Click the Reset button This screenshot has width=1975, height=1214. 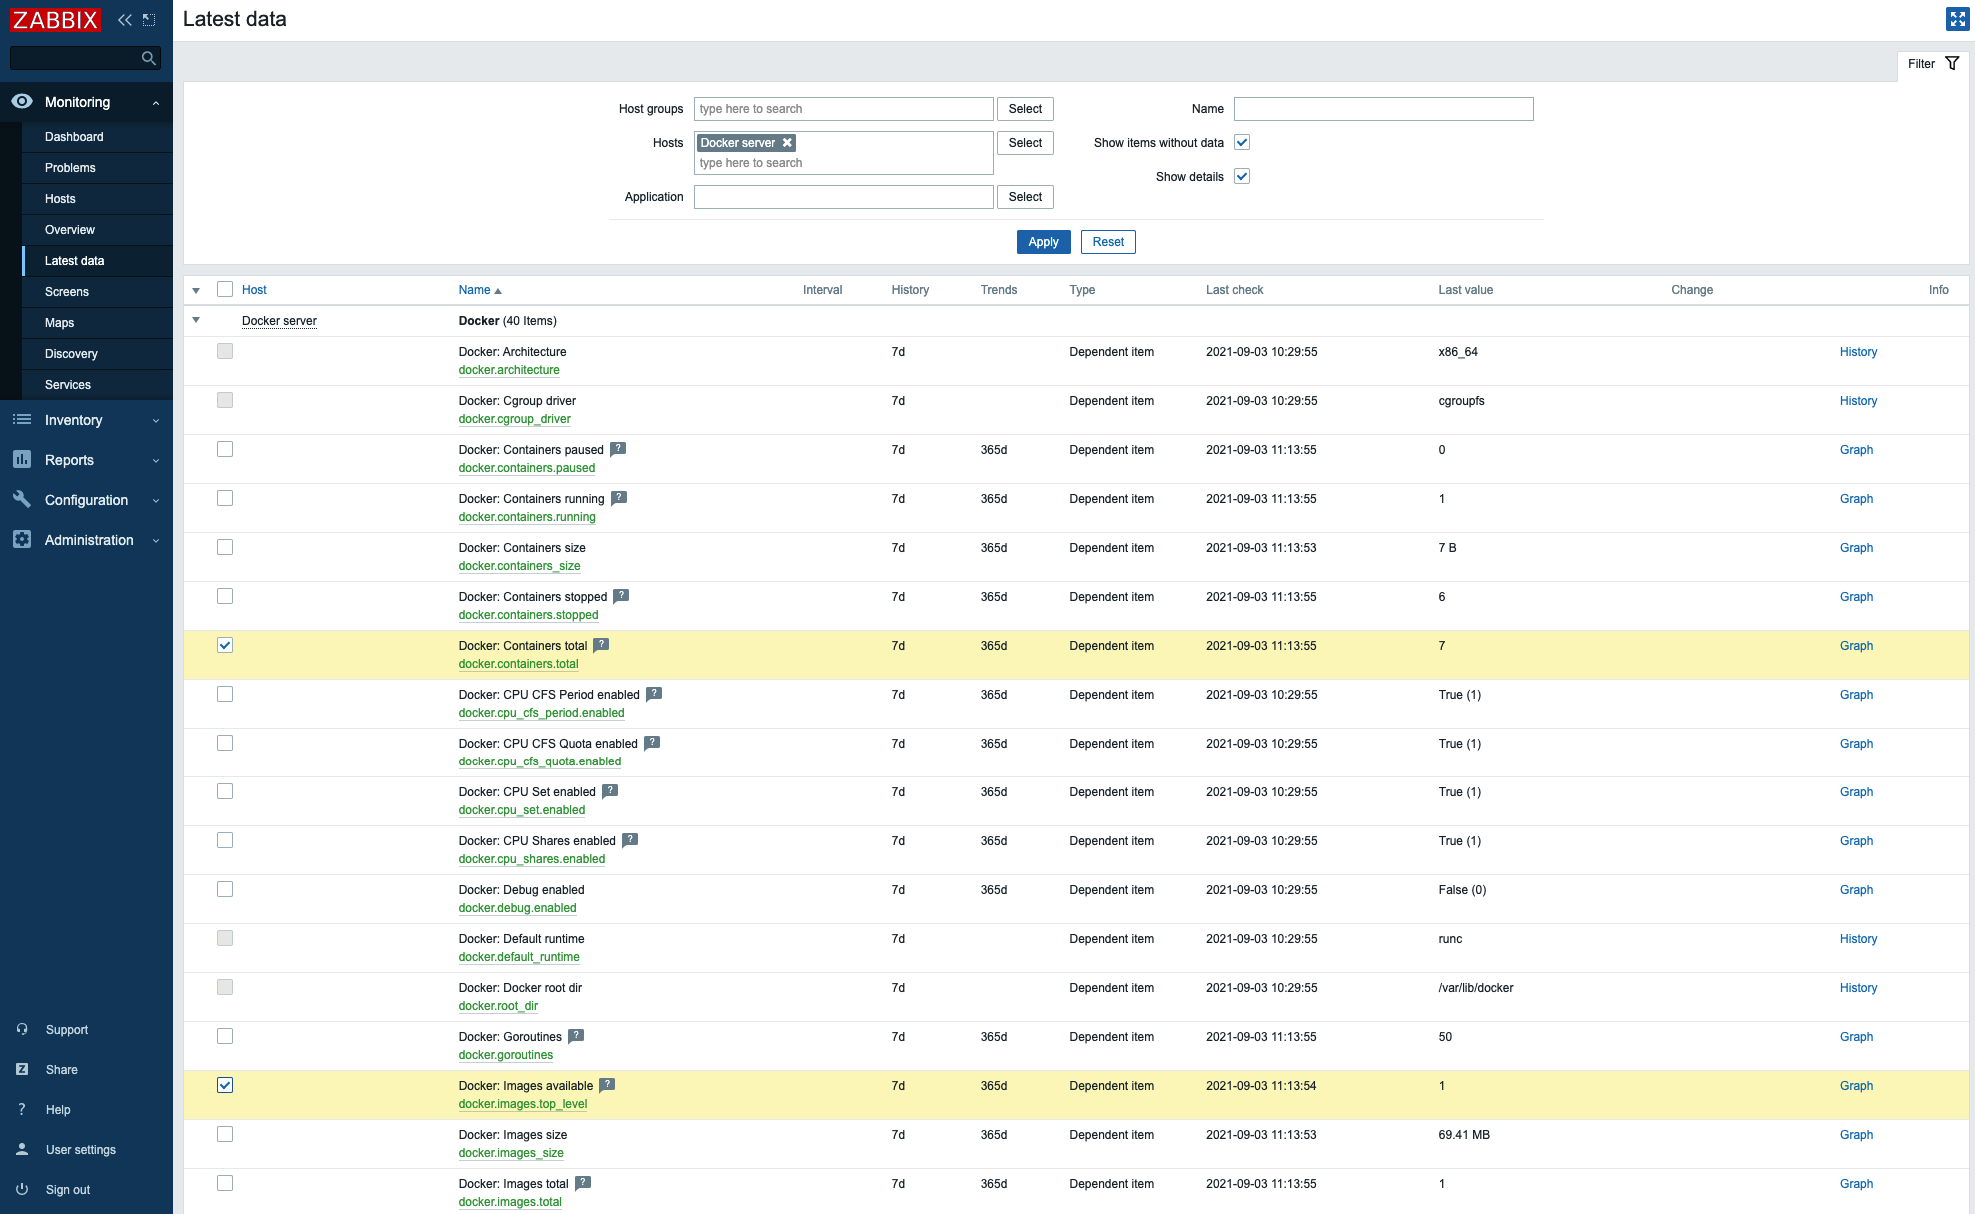coord(1106,241)
